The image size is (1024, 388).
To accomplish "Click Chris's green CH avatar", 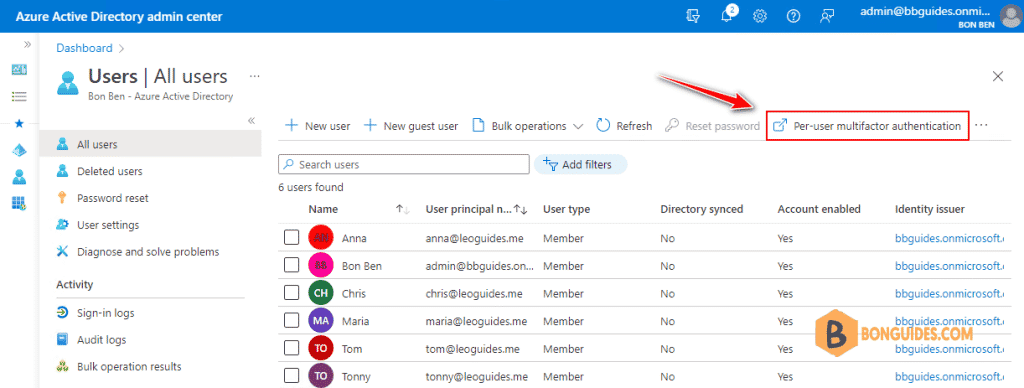I will tap(321, 293).
